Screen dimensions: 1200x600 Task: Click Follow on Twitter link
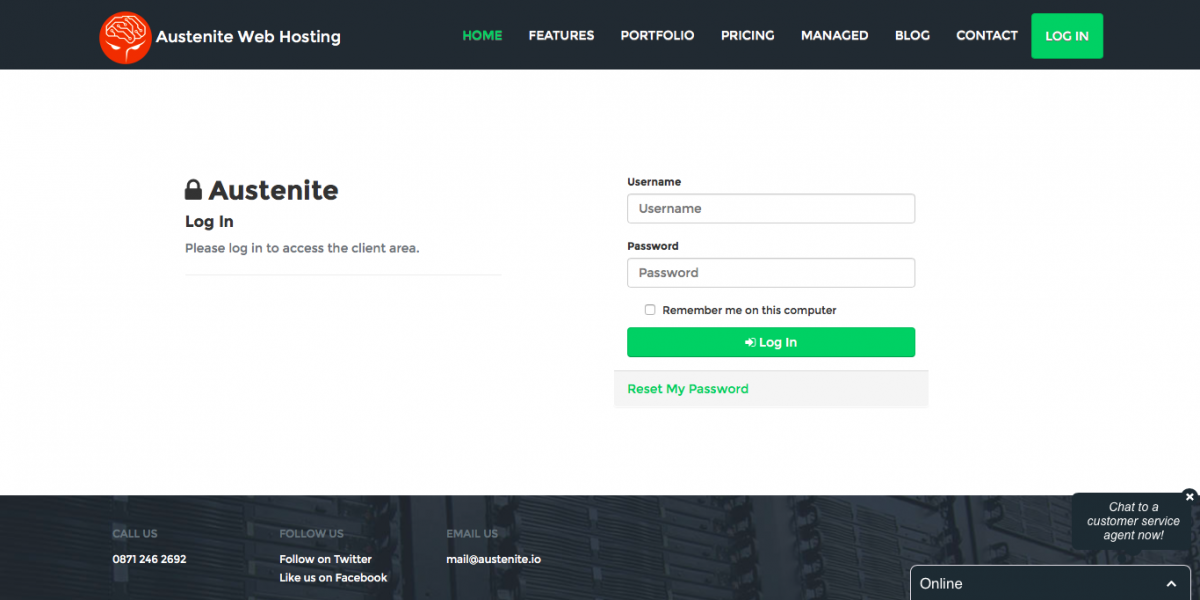click(x=325, y=559)
